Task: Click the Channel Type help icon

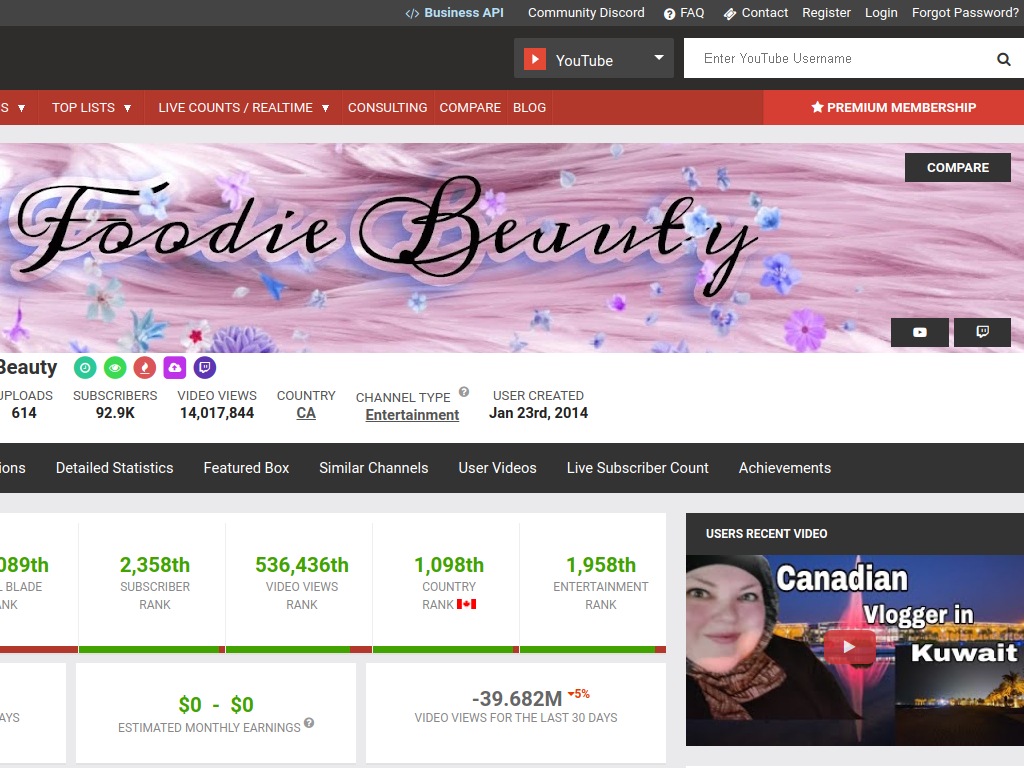Action: point(464,392)
